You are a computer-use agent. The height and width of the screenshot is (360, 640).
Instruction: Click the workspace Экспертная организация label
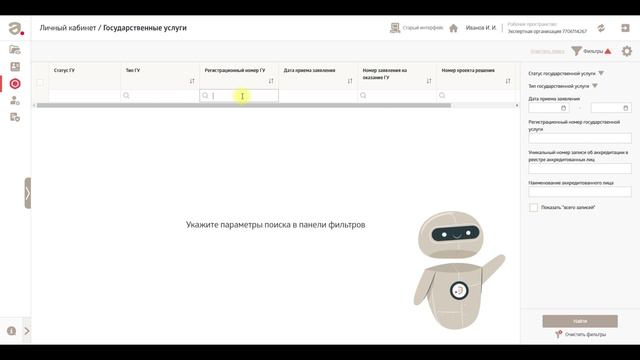click(x=547, y=31)
